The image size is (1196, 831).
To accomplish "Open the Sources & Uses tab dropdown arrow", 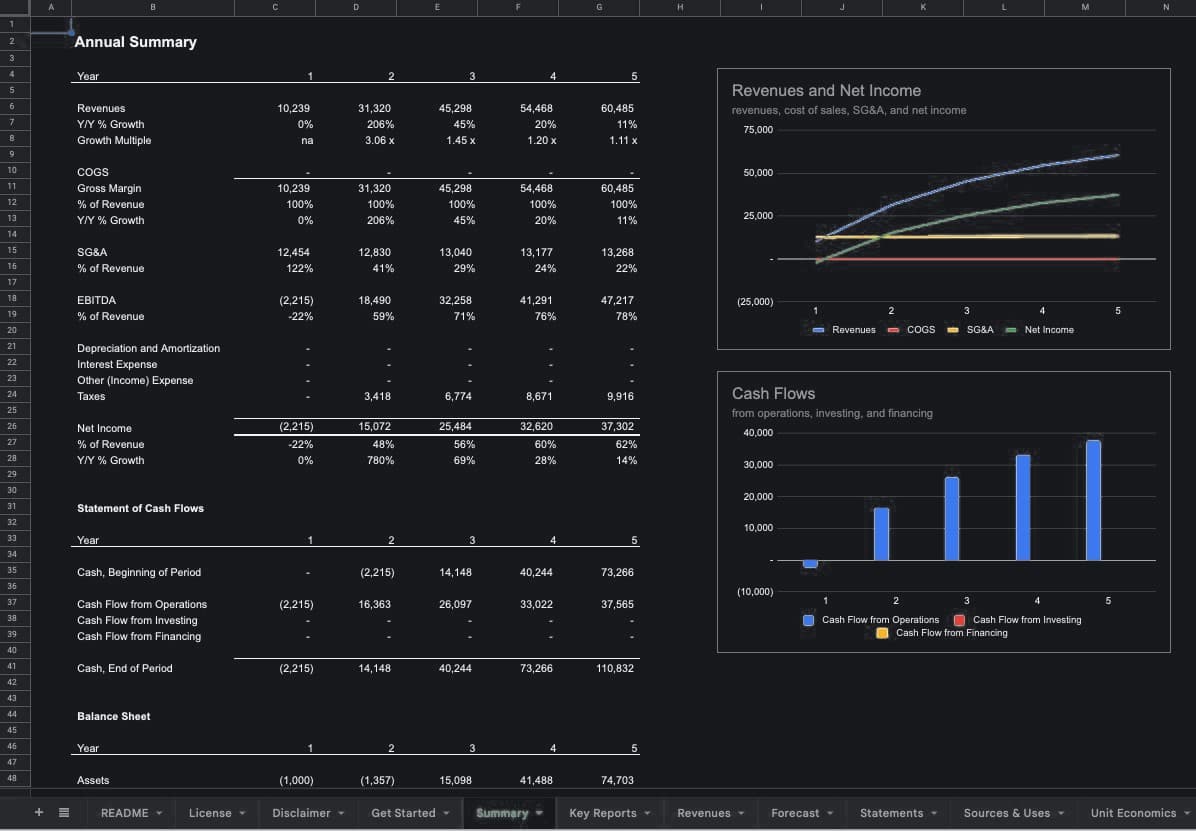I will coord(1061,813).
